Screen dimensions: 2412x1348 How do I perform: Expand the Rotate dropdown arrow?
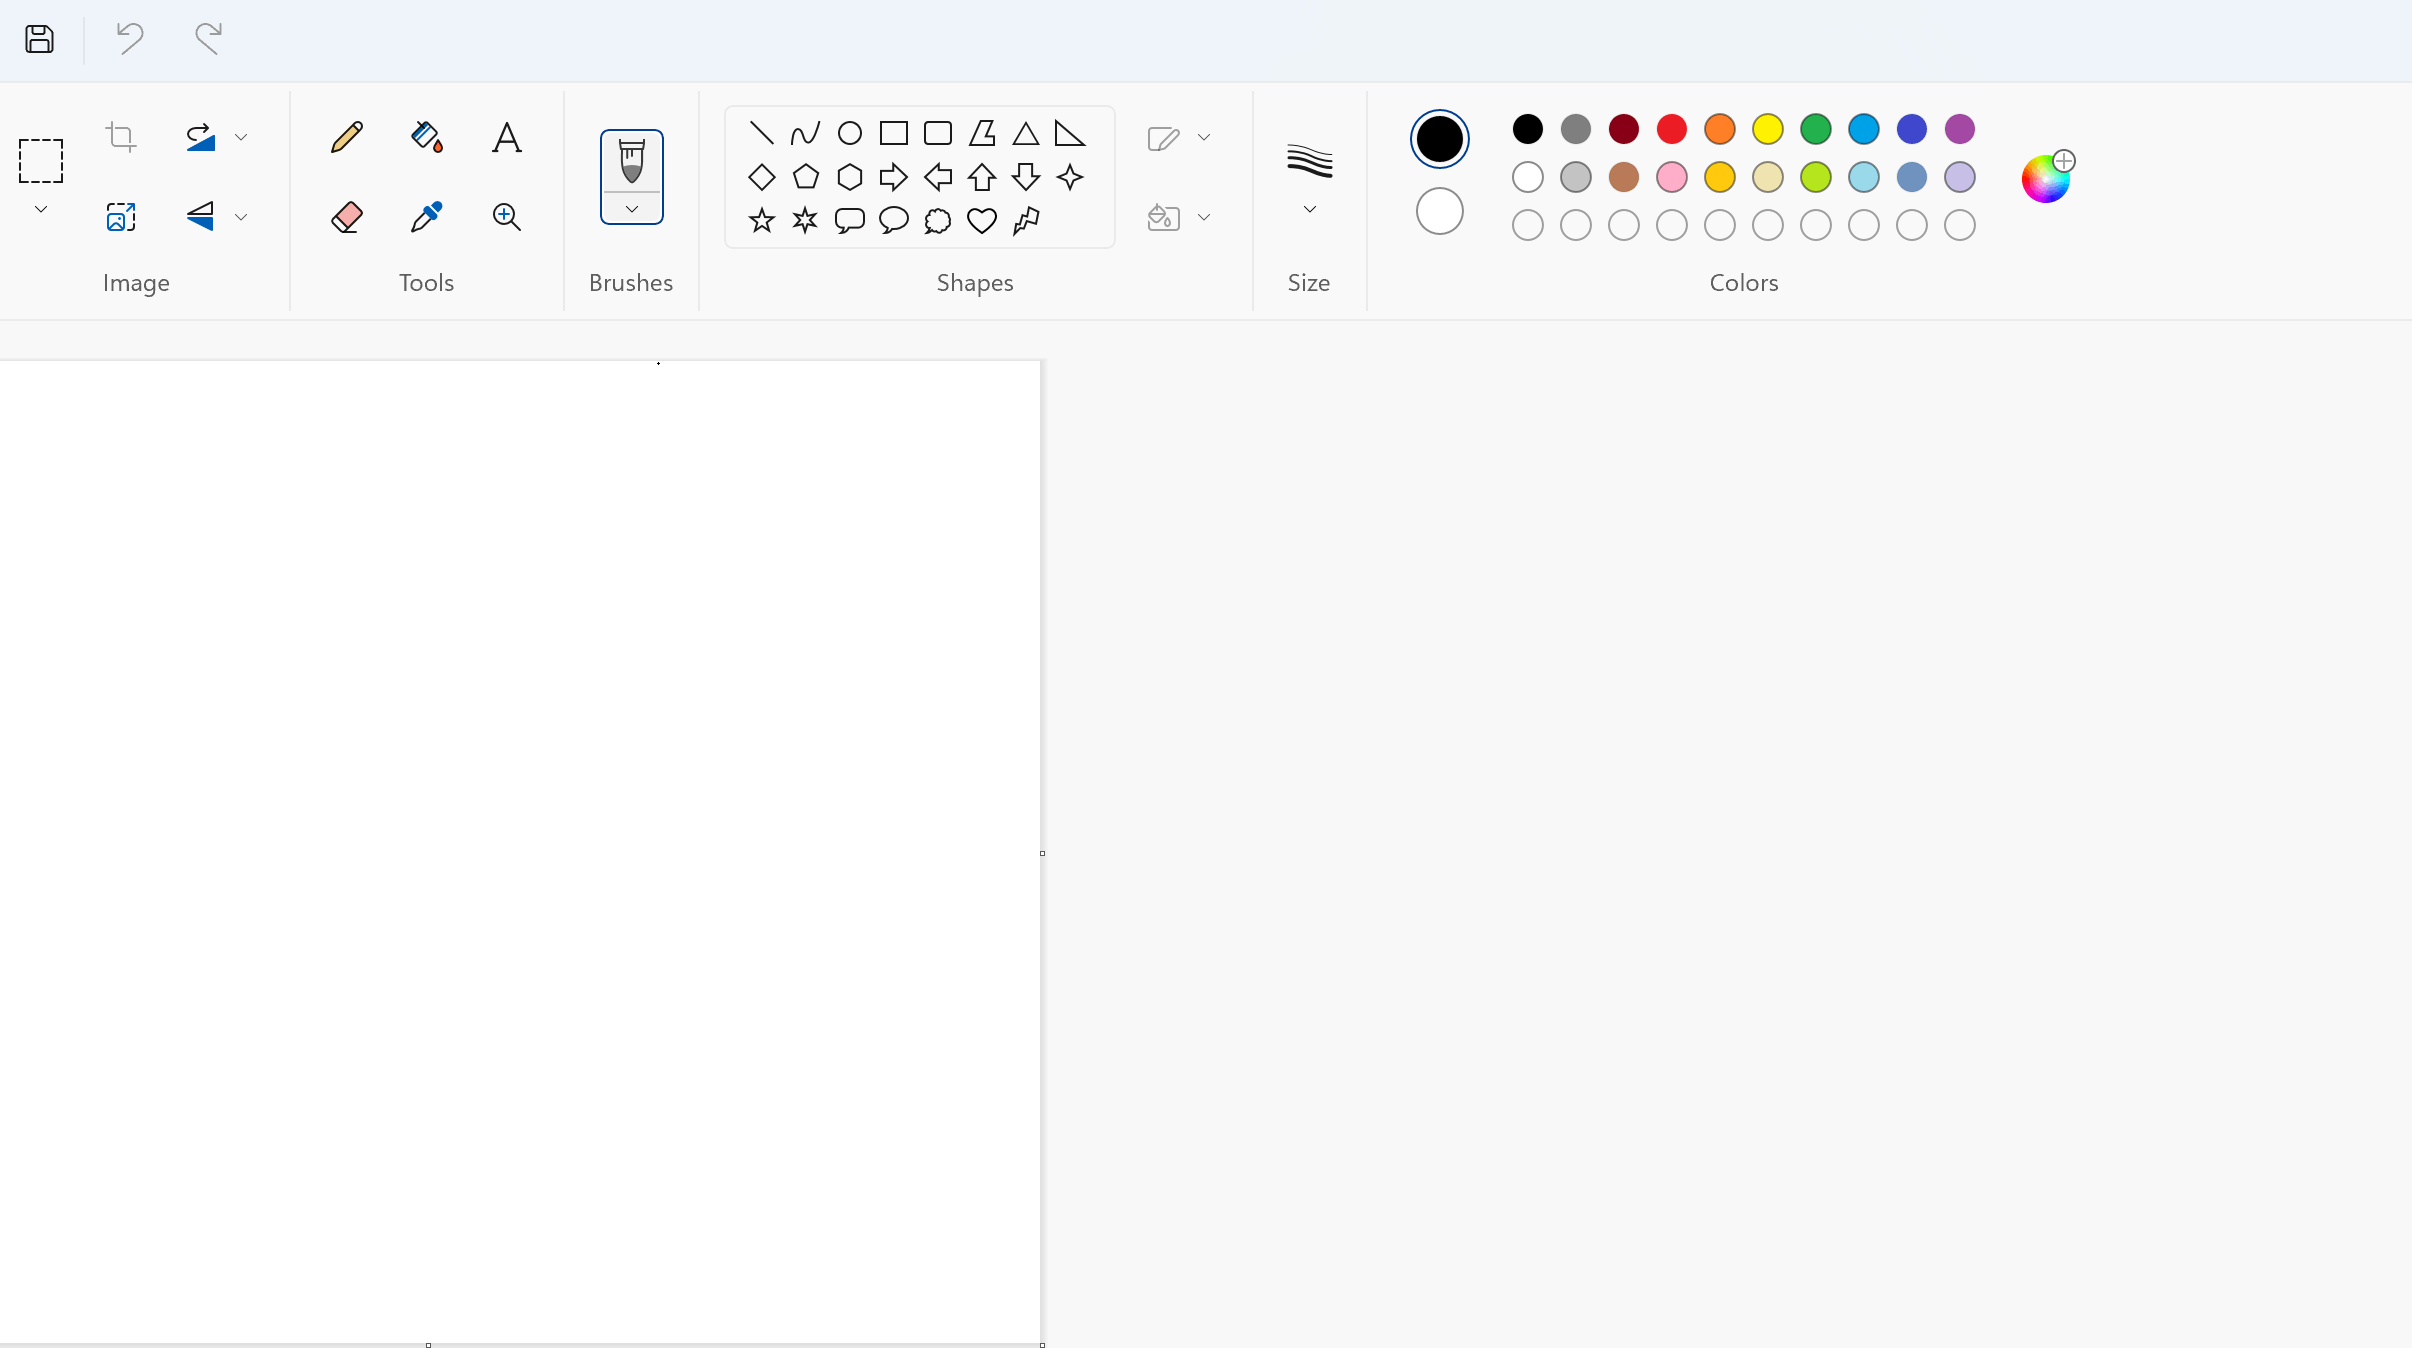[x=241, y=137]
